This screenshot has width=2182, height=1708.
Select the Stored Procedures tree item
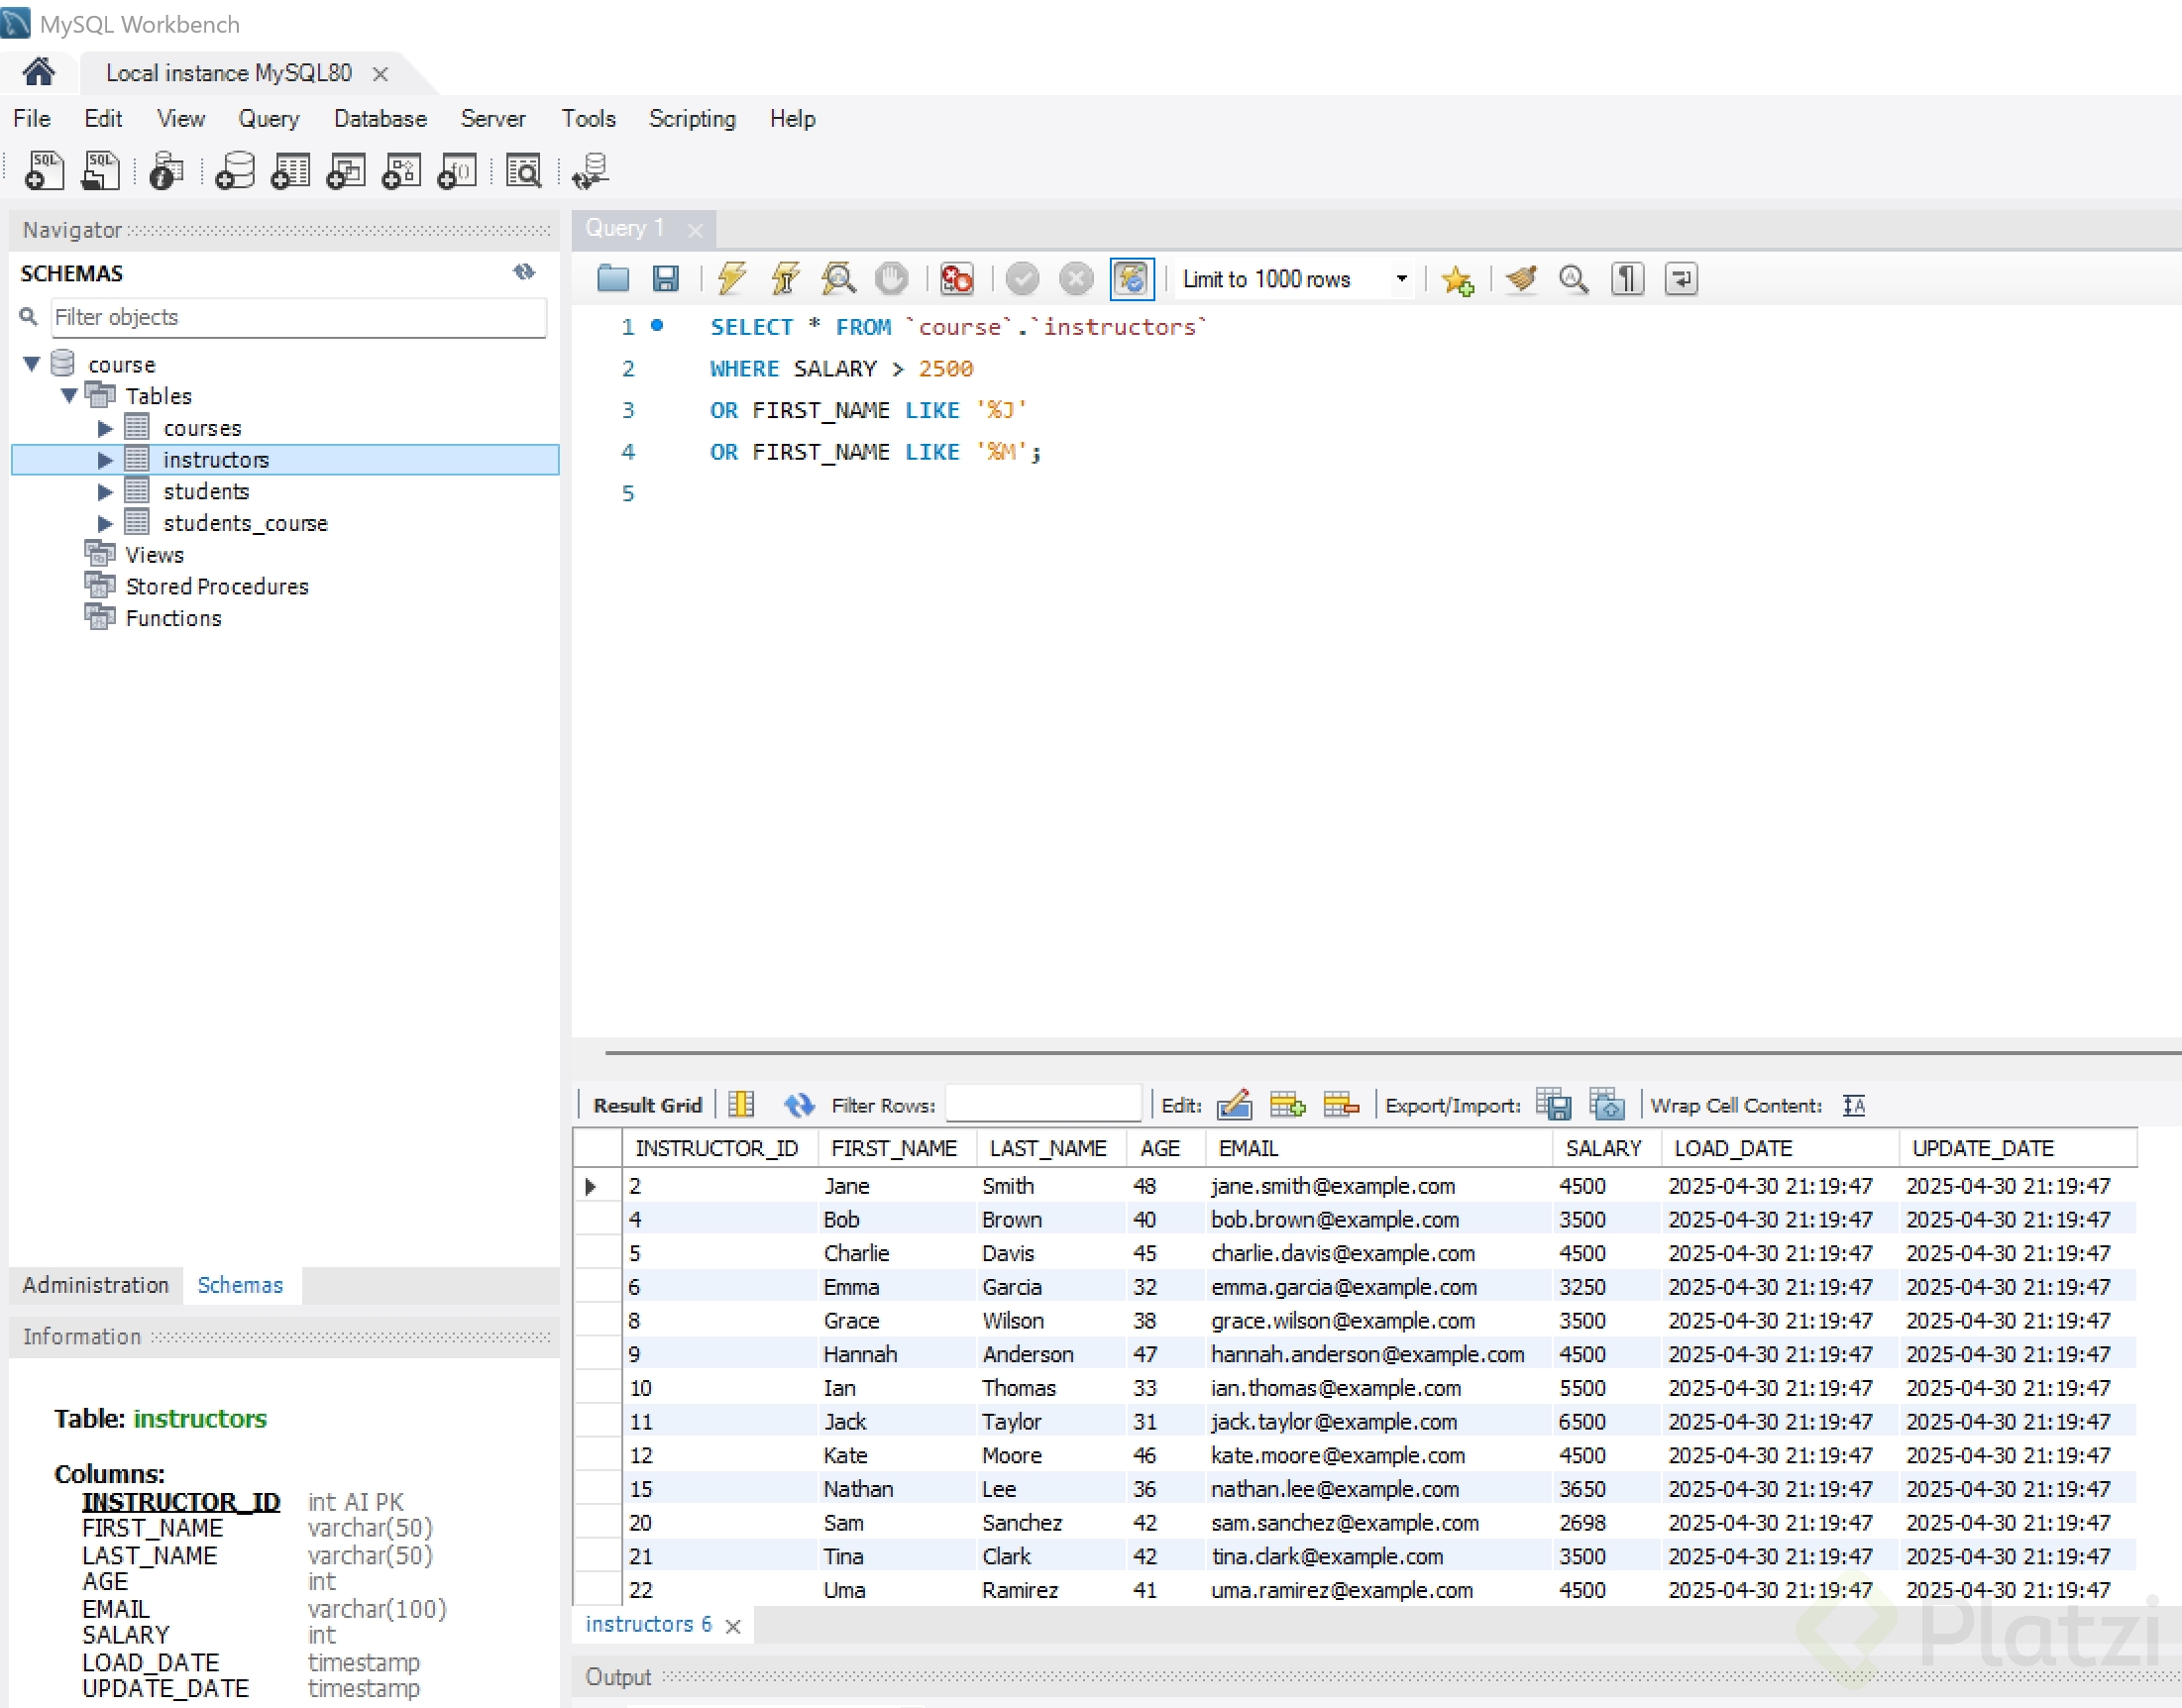tap(216, 586)
